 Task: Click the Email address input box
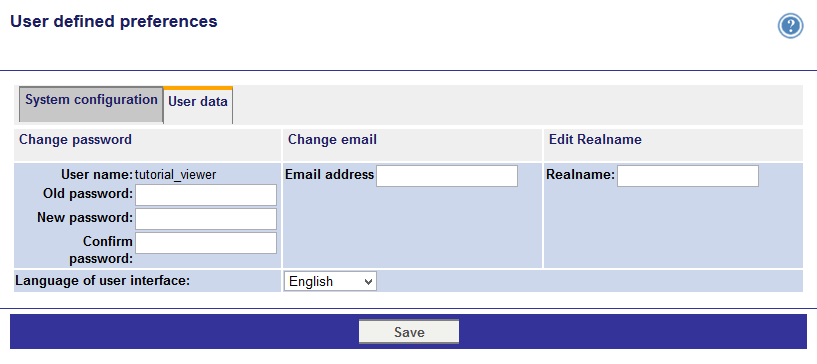tap(447, 176)
